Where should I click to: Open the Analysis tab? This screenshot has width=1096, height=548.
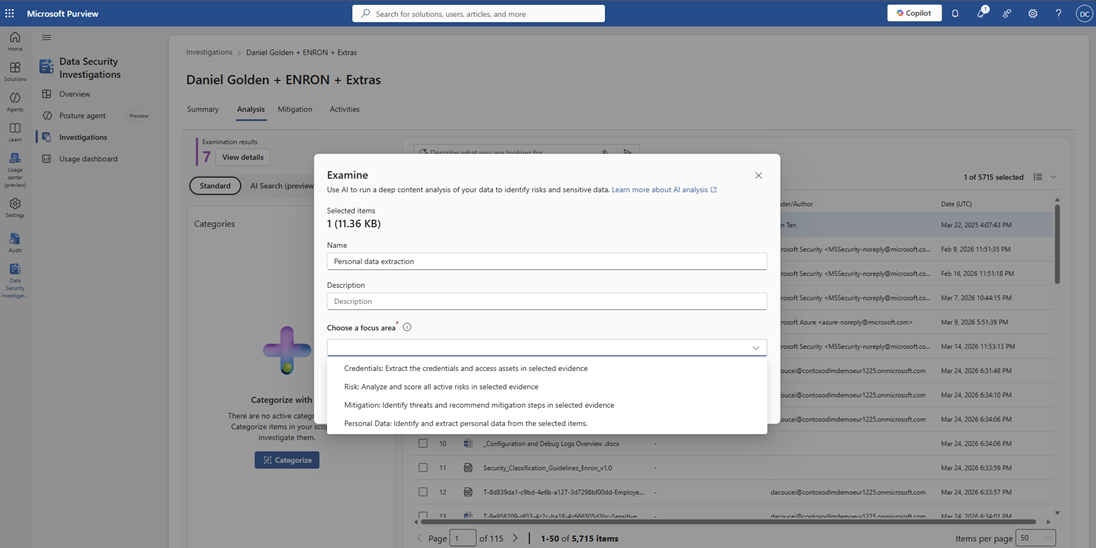pos(251,109)
